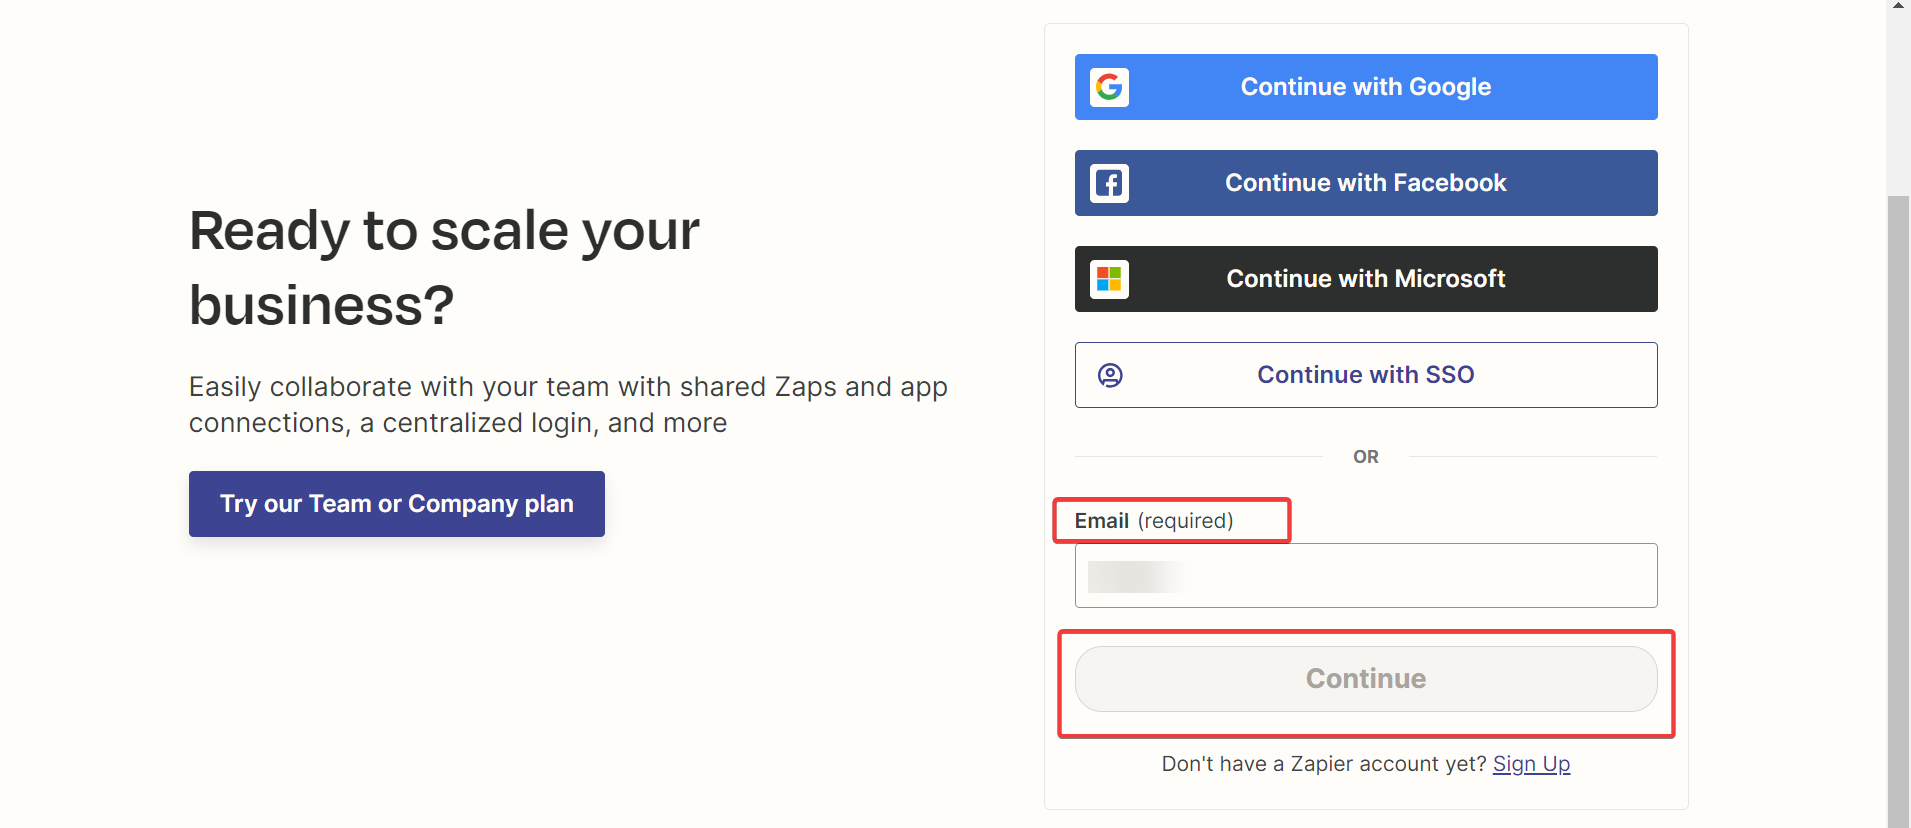Image resolution: width=1911 pixels, height=828 pixels.
Task: Click the scrollbar track above the thumb
Action: coord(1898,100)
